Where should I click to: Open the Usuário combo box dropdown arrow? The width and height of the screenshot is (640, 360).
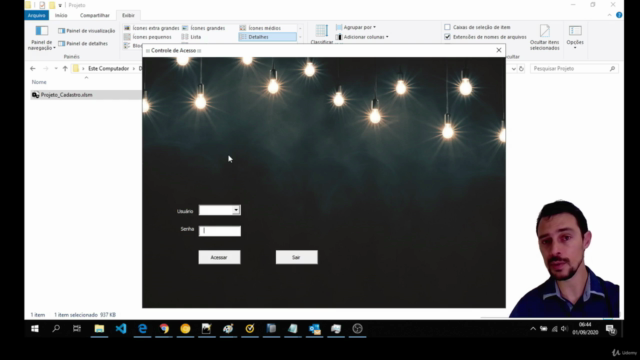point(236,210)
